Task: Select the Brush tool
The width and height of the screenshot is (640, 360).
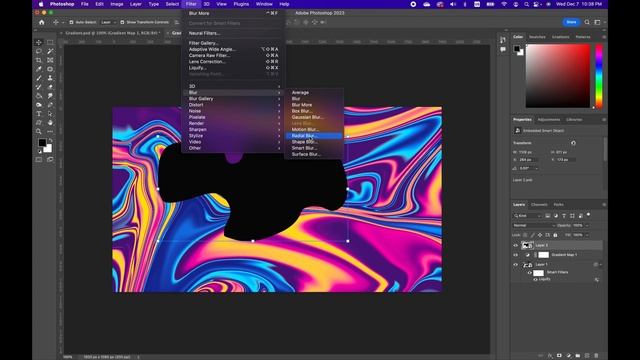Action: pyautogui.click(x=39, y=78)
